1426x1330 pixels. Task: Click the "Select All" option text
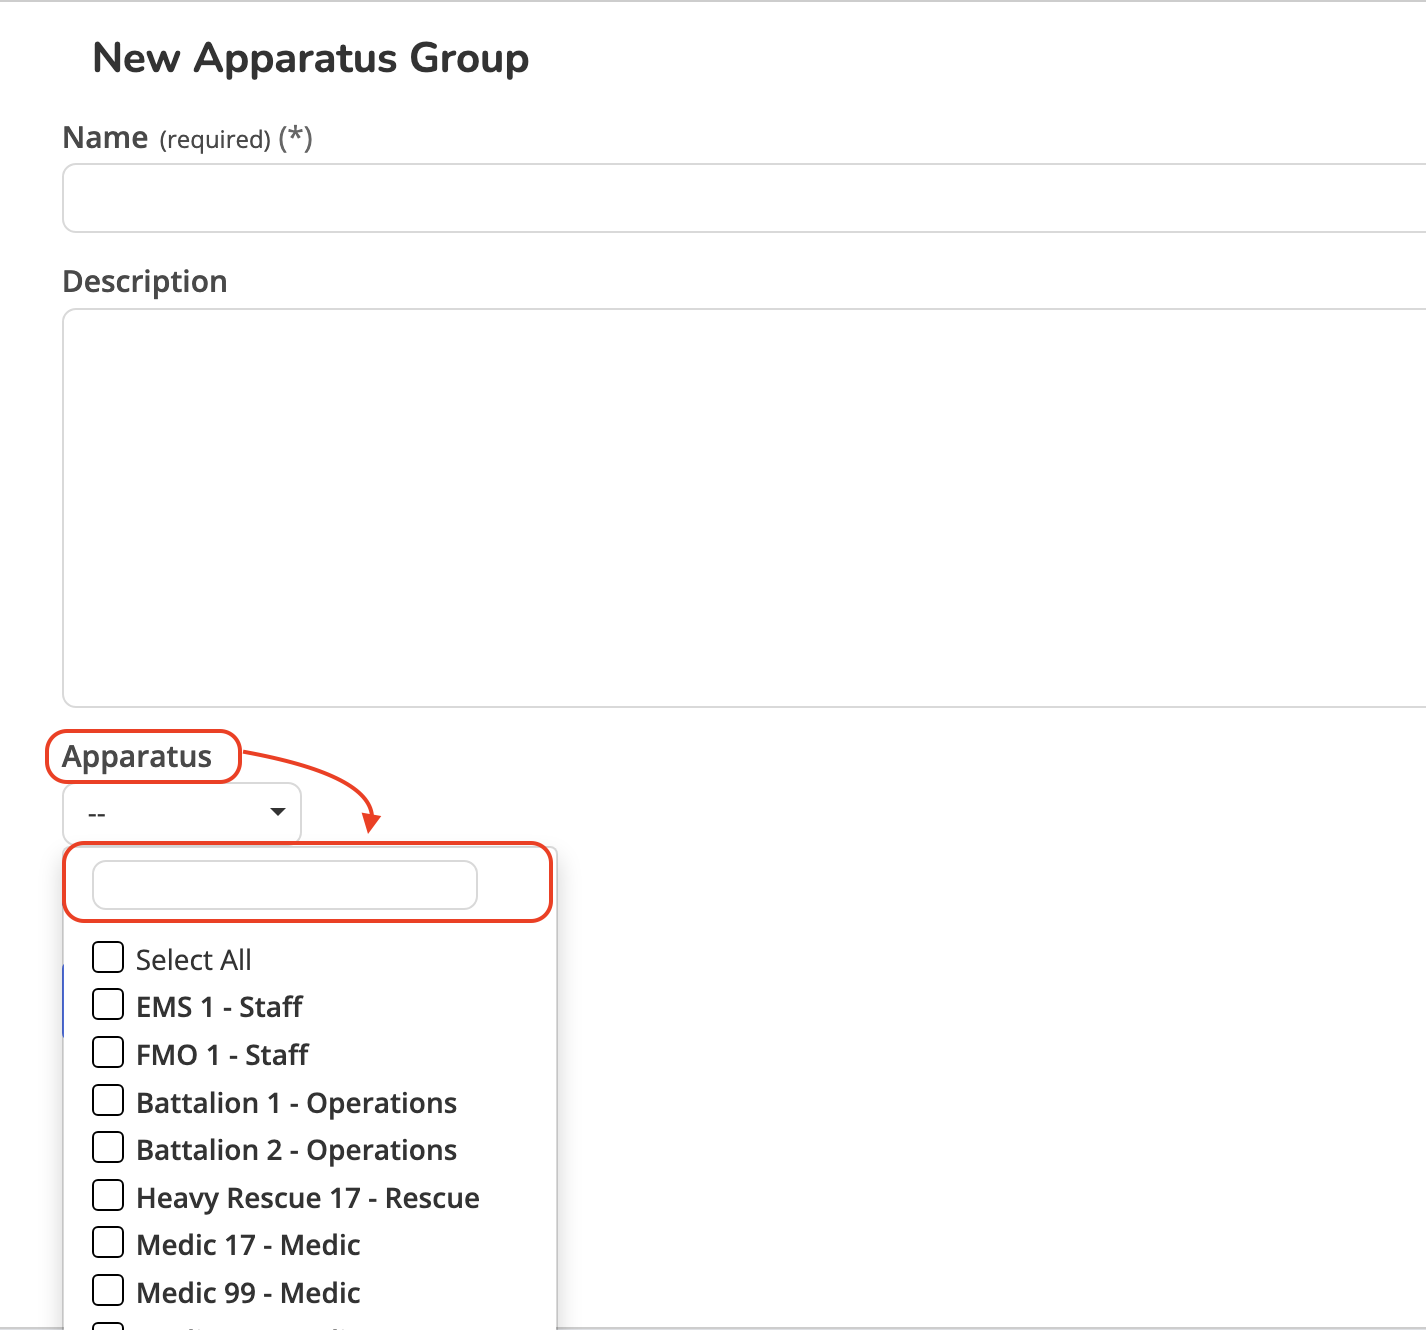193,960
